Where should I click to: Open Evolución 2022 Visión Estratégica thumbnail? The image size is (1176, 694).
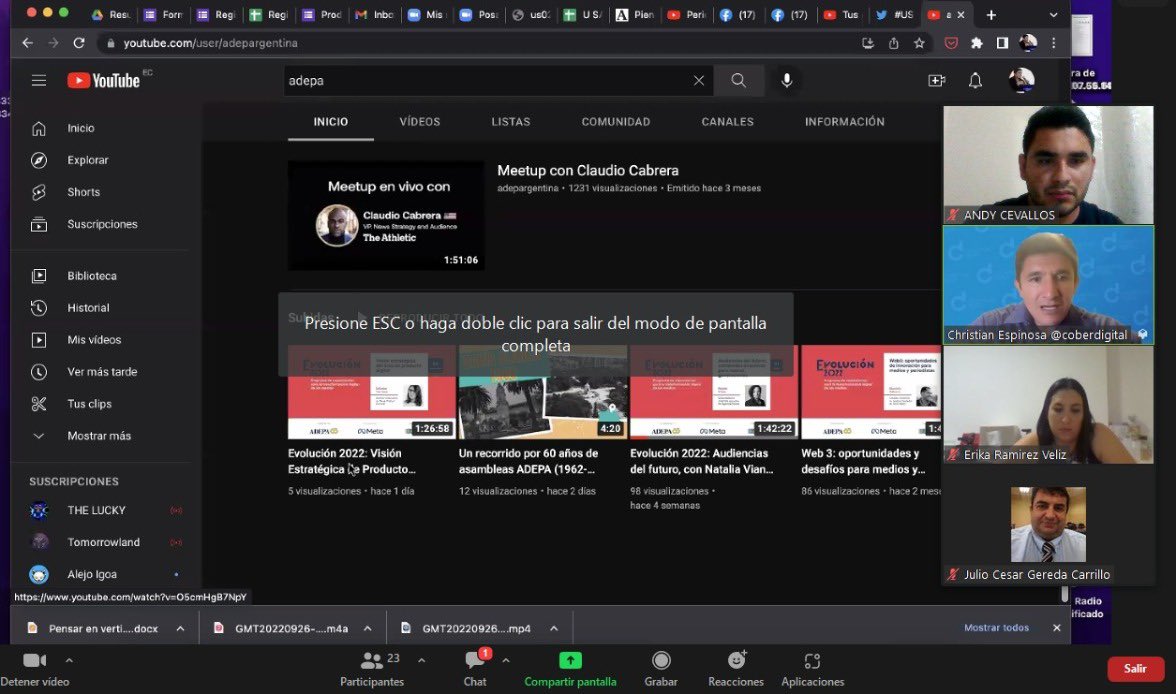(x=371, y=392)
